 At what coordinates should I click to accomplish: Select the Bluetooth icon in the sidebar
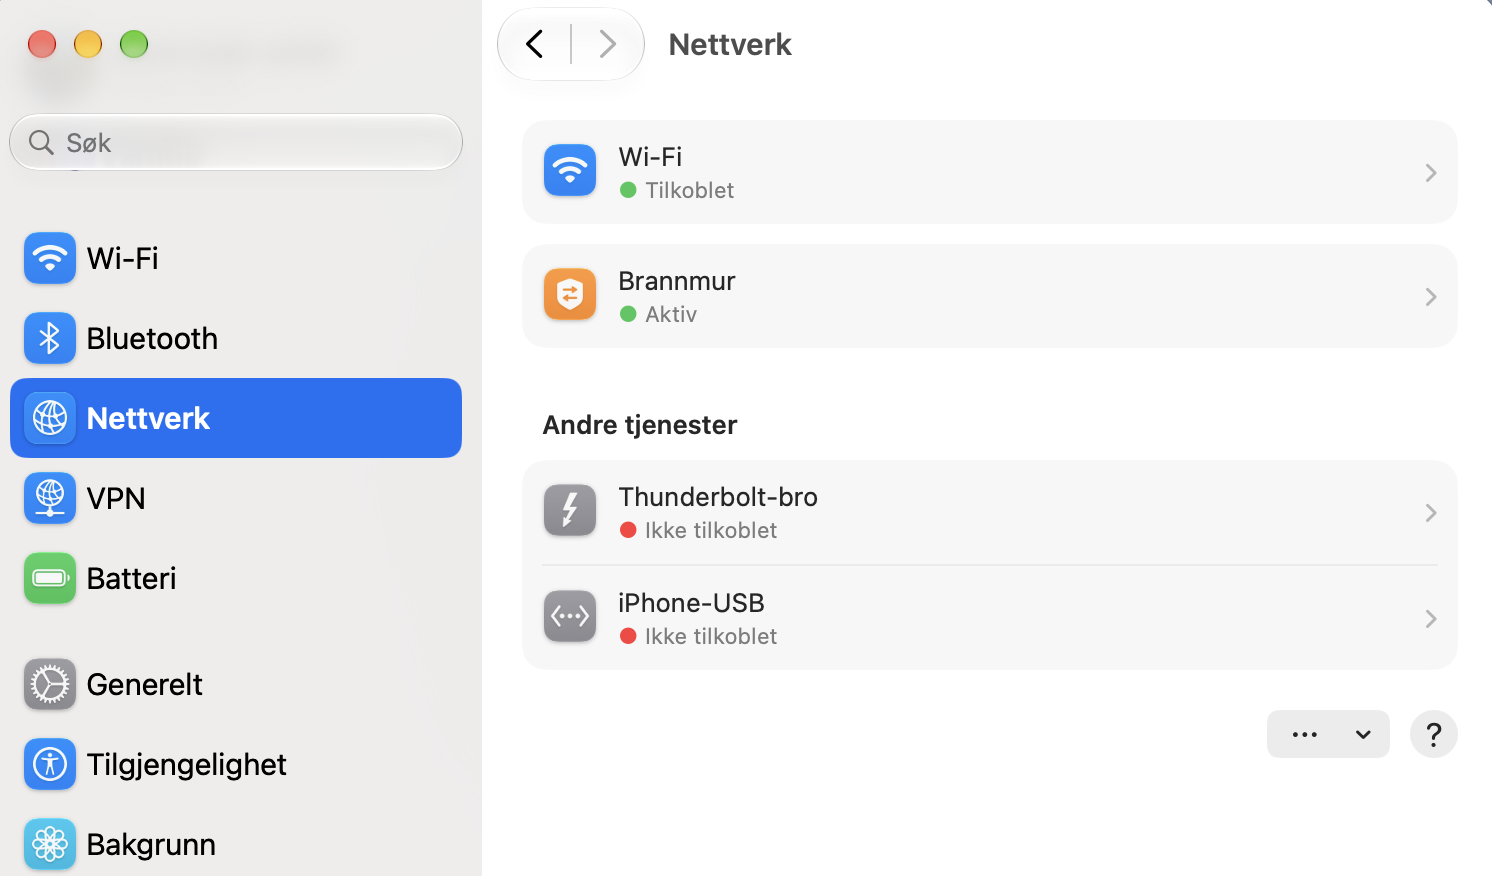50,338
